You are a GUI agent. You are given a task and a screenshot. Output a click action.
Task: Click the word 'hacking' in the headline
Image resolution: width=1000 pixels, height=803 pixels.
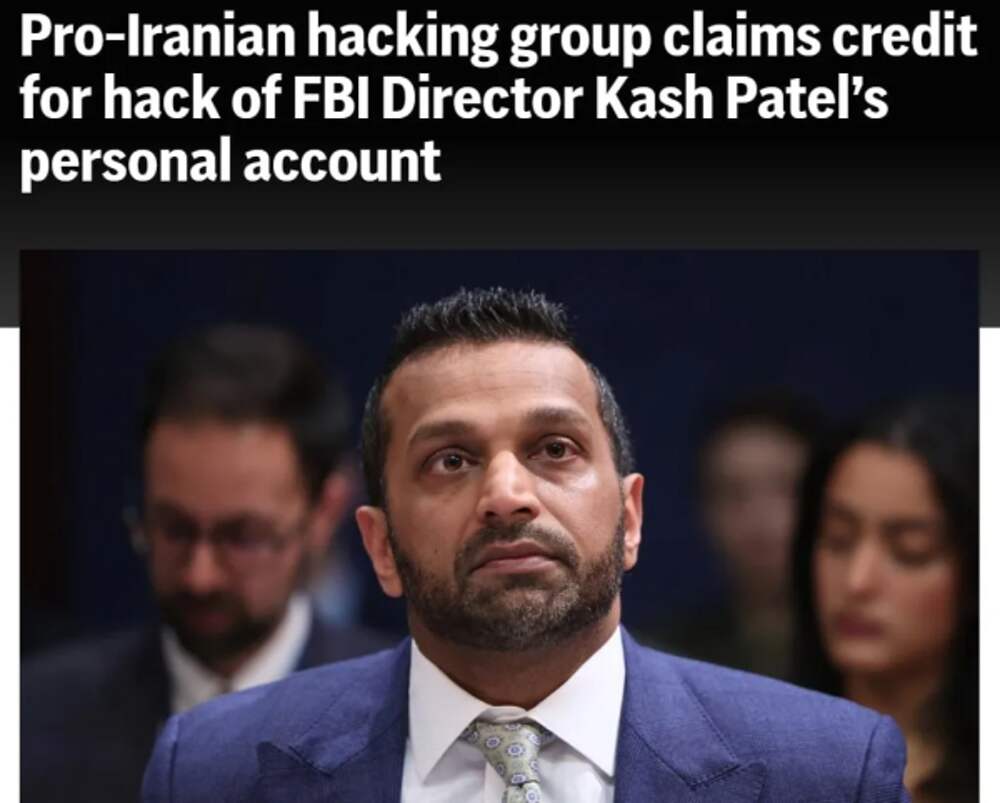(403, 38)
